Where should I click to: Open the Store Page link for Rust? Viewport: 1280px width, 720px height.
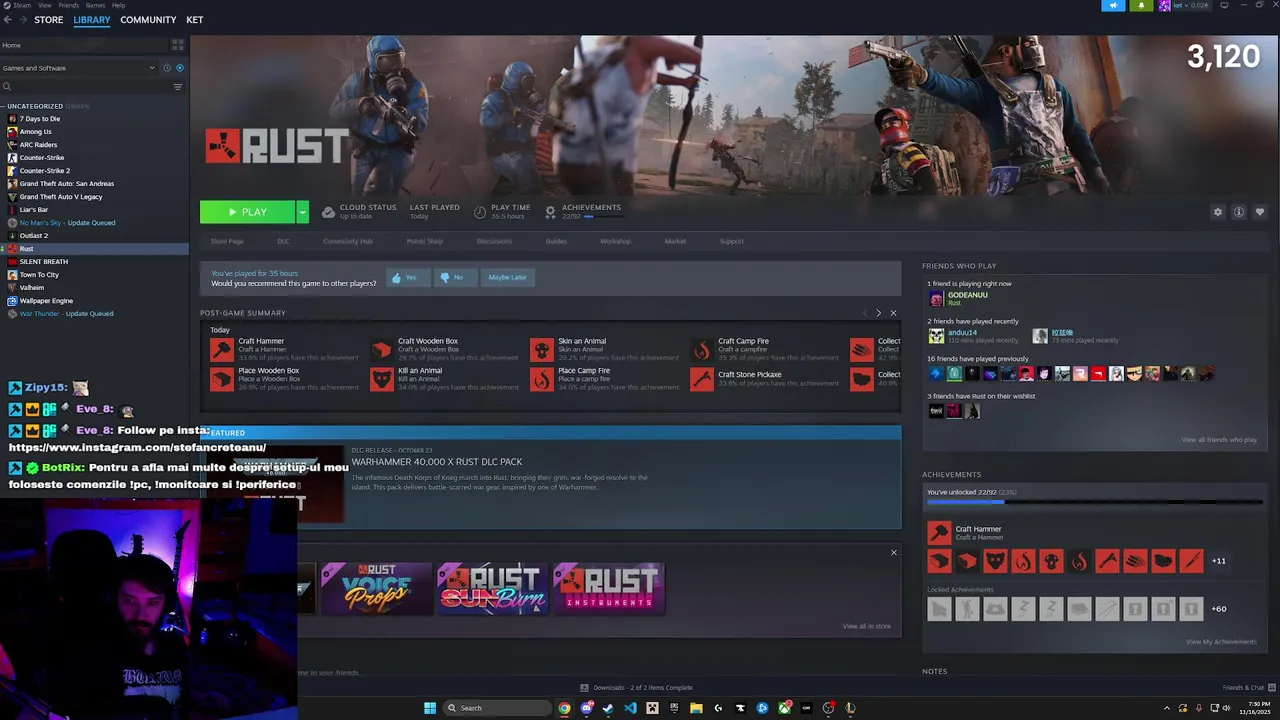227,241
